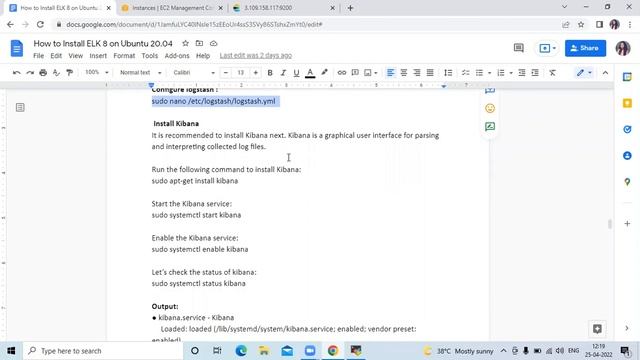The width and height of the screenshot is (640, 360).
Task: View document status cloud icon
Action: coord(213,43)
